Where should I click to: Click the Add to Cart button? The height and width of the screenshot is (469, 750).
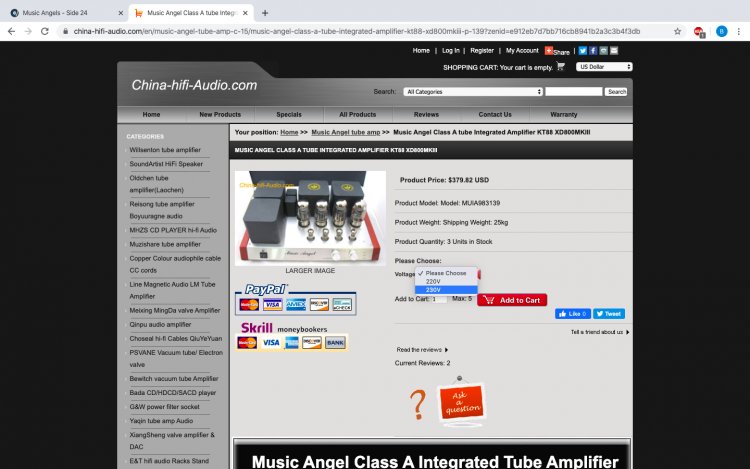click(512, 300)
